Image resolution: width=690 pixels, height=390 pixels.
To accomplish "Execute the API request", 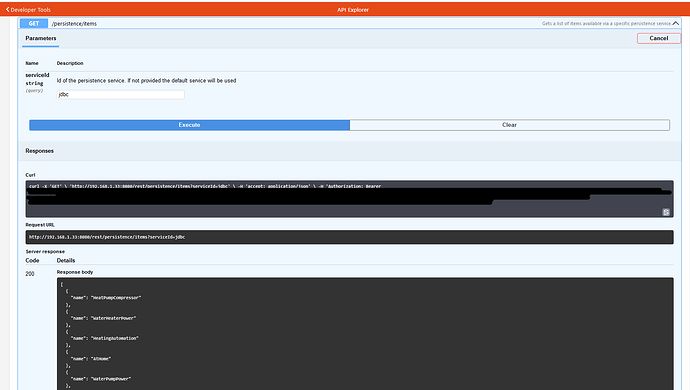I will [x=189, y=125].
